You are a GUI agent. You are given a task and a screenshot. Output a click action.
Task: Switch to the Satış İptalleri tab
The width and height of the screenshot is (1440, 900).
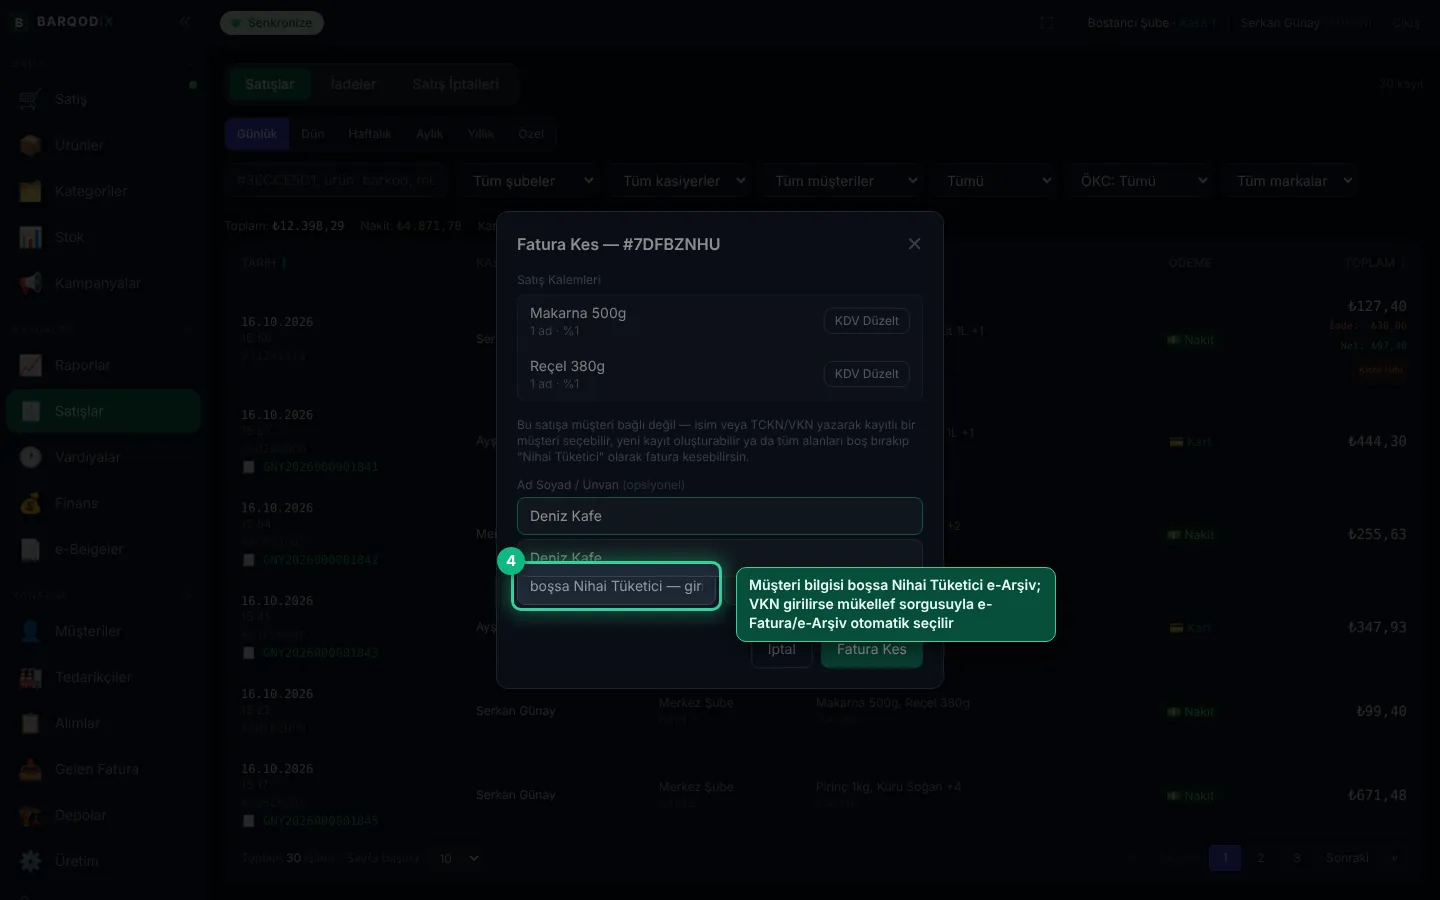click(455, 84)
